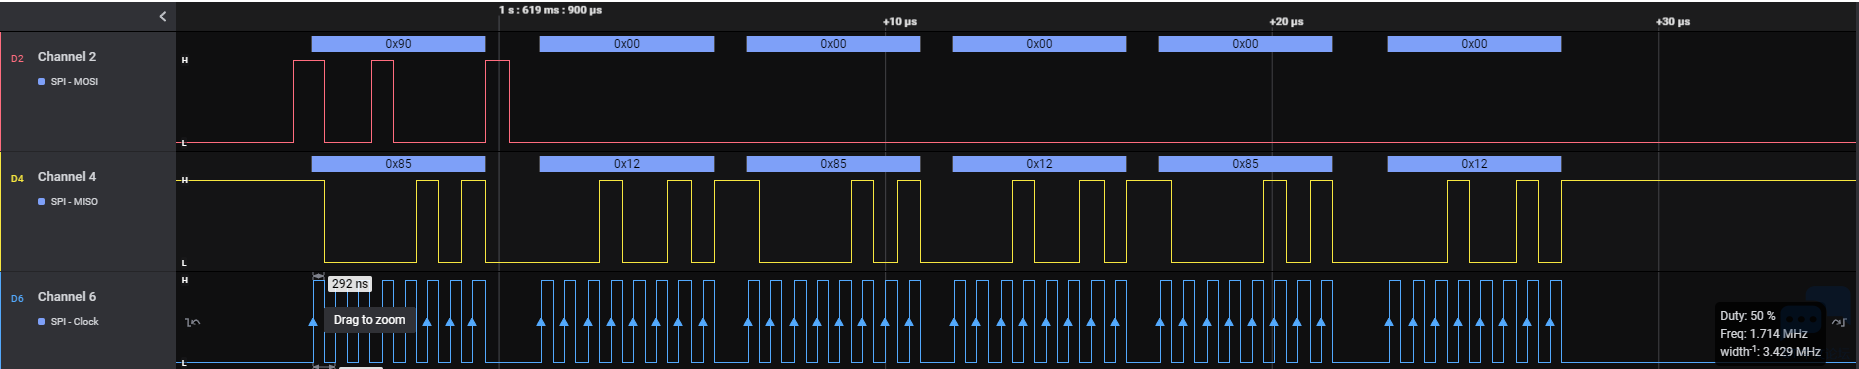The width and height of the screenshot is (1859, 369).
Task: Collapse the channel sidebar with the chevron
Action: (x=163, y=16)
